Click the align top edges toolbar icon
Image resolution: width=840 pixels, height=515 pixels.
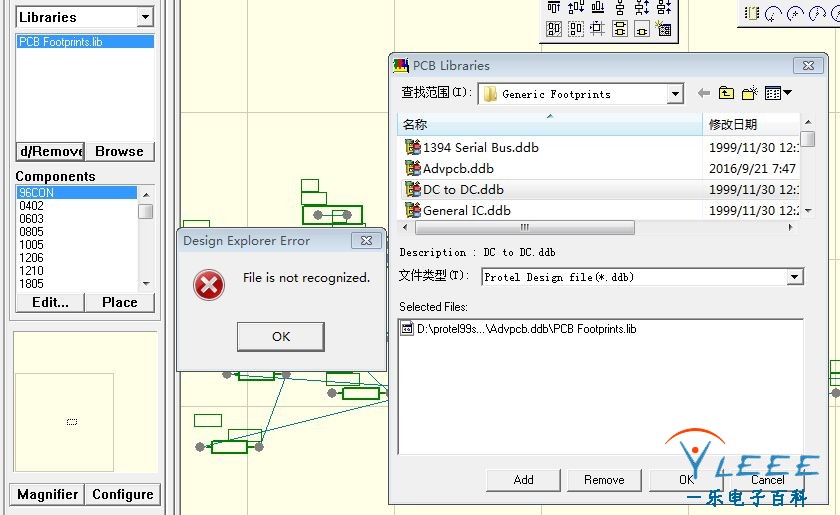tap(554, 8)
